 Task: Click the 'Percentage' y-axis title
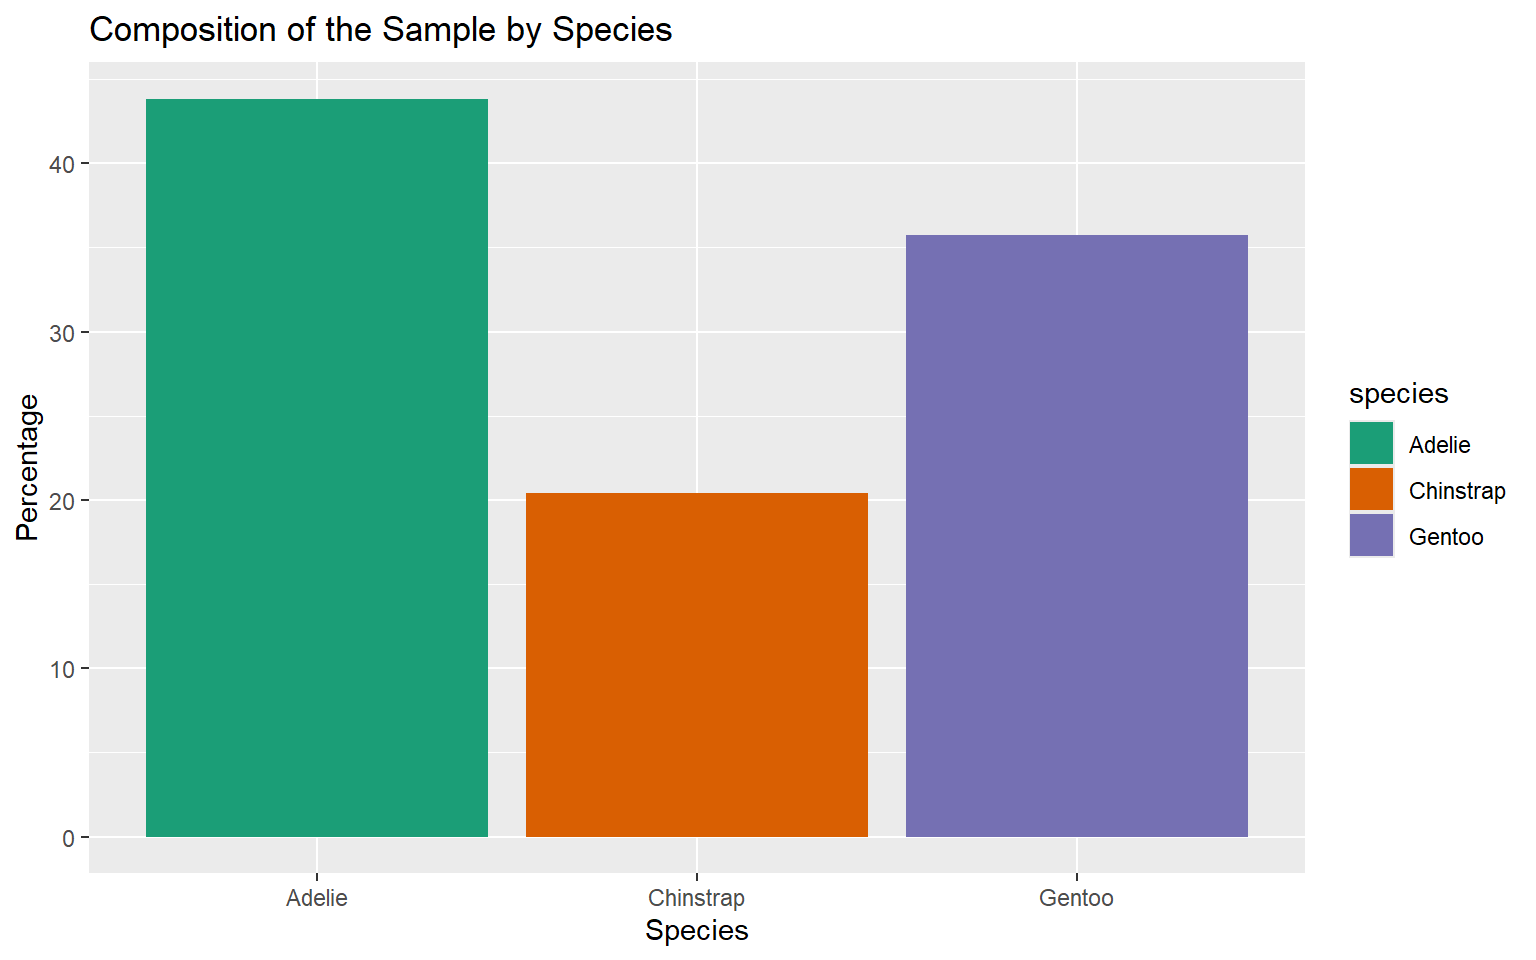(28, 467)
